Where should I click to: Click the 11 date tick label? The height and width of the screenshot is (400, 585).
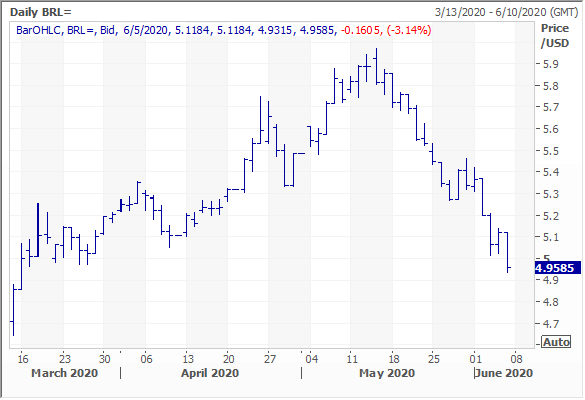352,359
